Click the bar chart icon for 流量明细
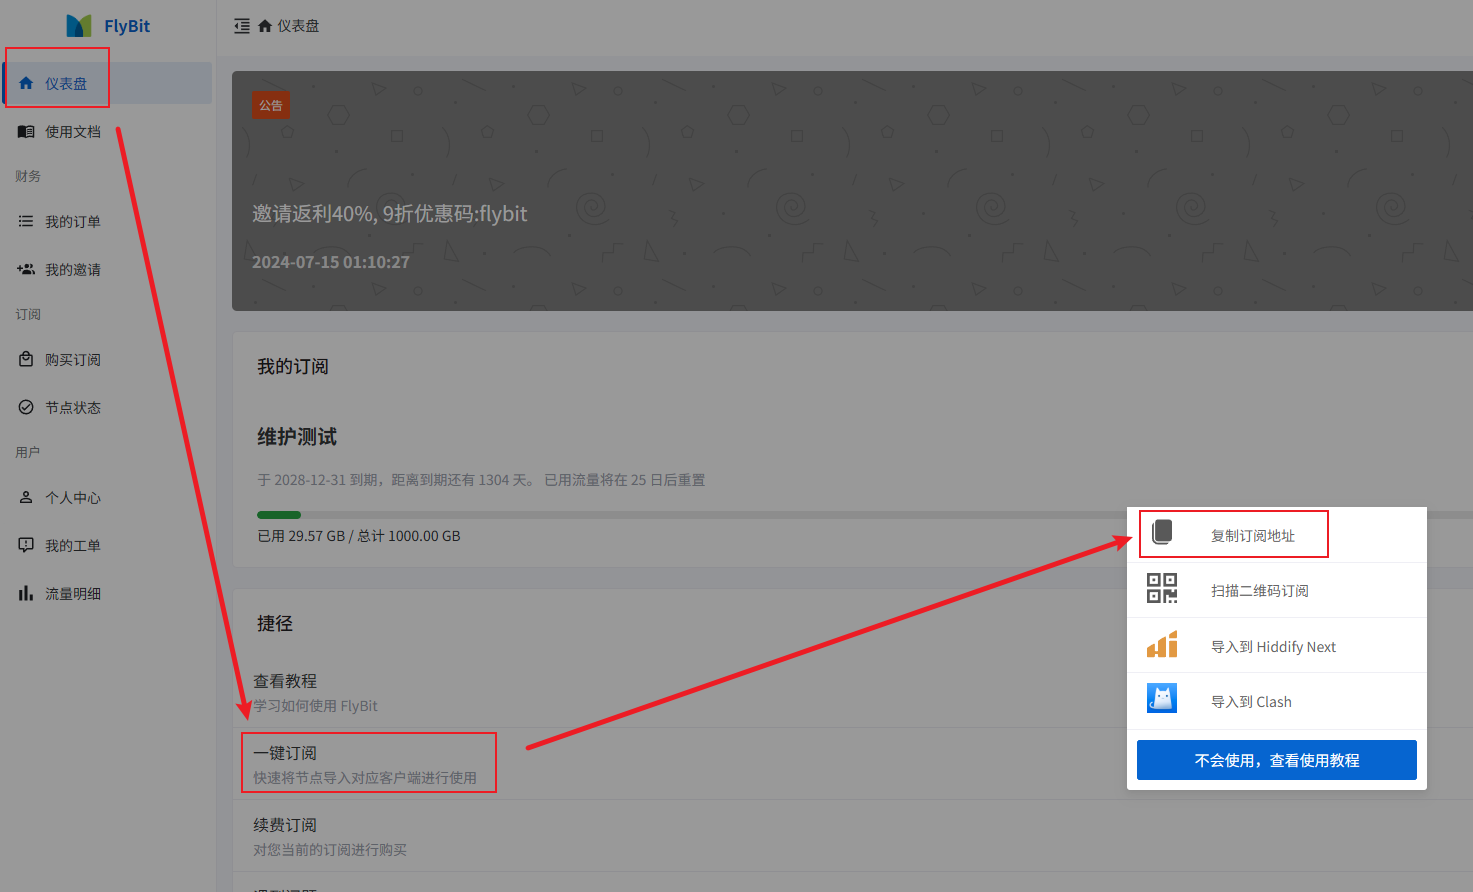 pos(26,593)
